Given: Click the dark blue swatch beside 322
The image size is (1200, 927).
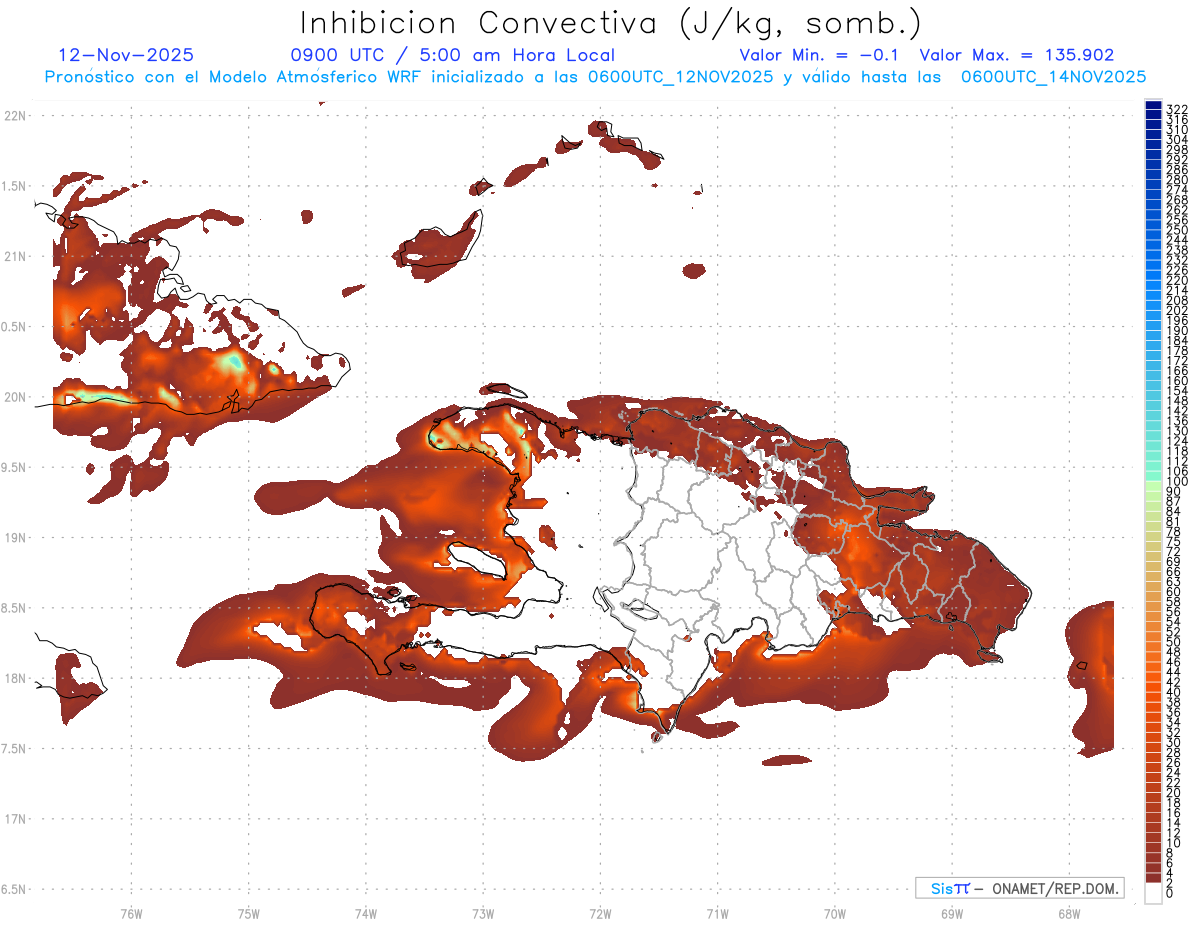Looking at the screenshot, I should (x=1153, y=104).
